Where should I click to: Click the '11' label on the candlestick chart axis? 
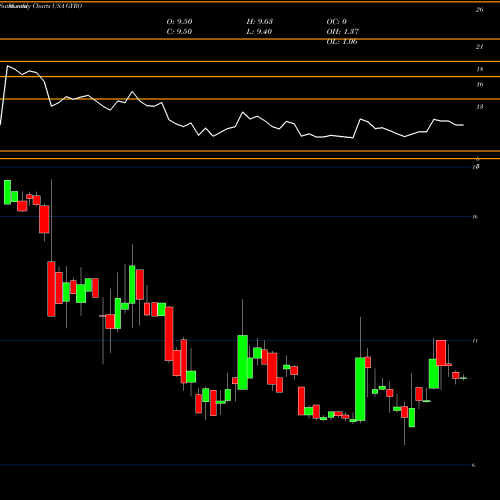coord(475,341)
